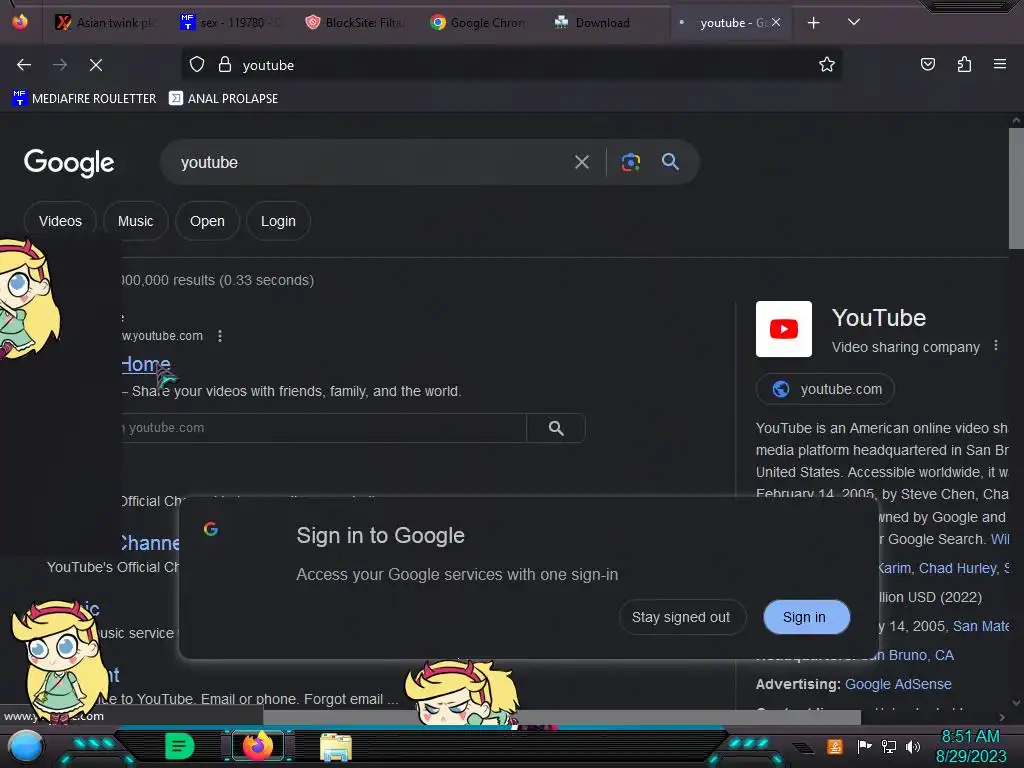The image size is (1024, 768).
Task: Open youtube.com website chip
Action: pyautogui.click(x=825, y=389)
